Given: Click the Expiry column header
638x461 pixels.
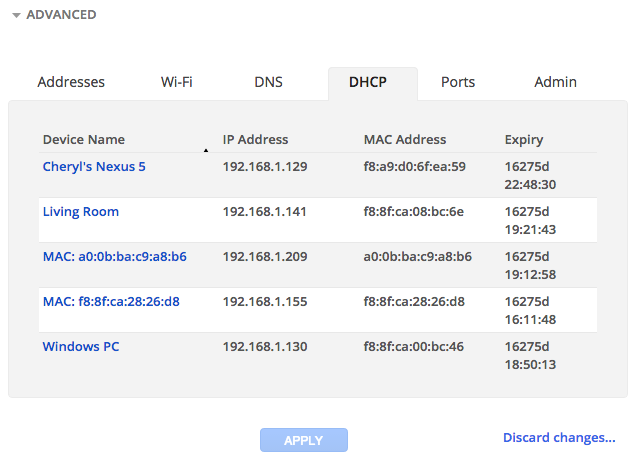Looking at the screenshot, I should (524, 140).
